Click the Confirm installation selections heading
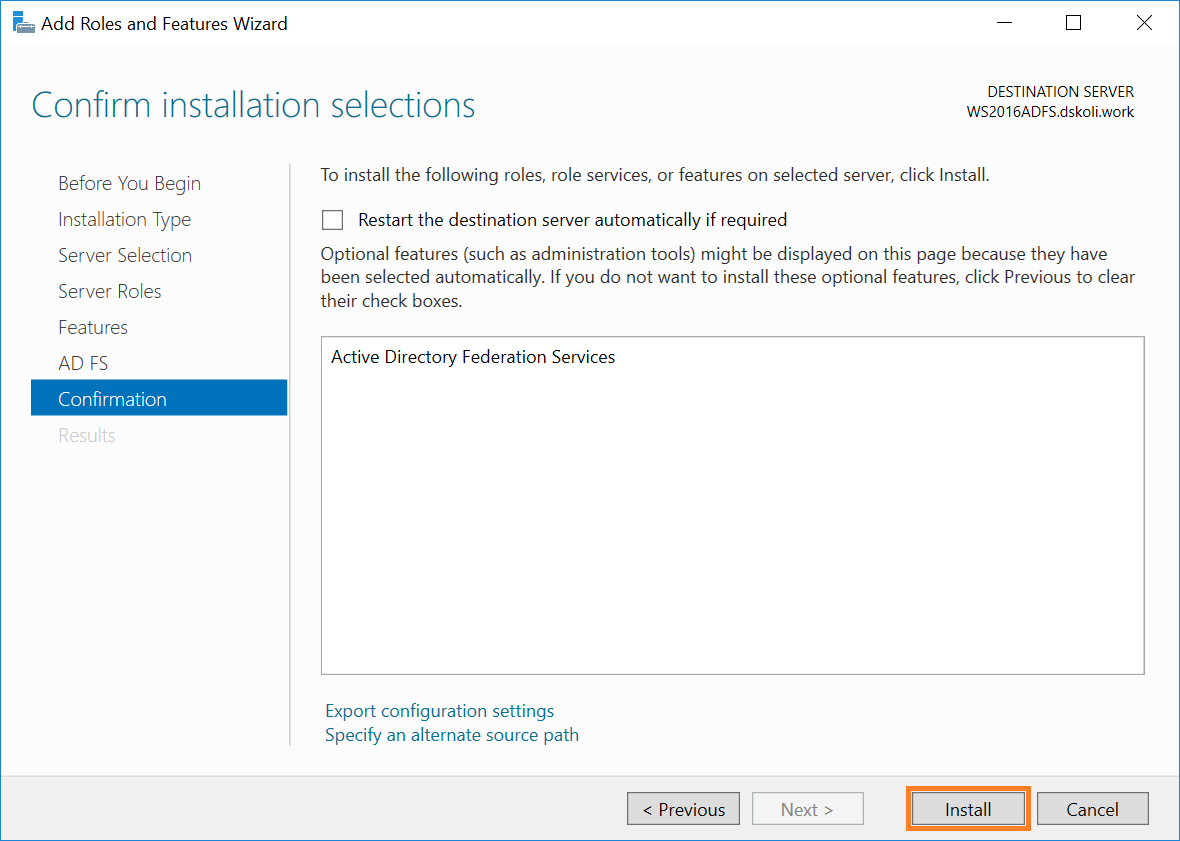 coord(254,105)
